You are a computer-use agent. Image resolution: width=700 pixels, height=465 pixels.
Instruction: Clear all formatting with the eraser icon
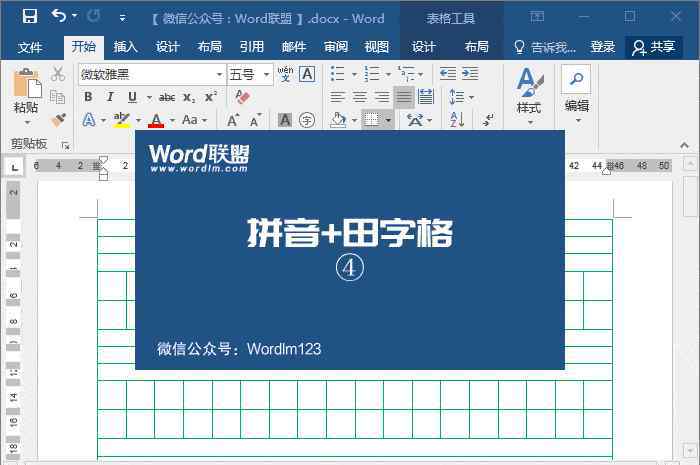[x=242, y=96]
